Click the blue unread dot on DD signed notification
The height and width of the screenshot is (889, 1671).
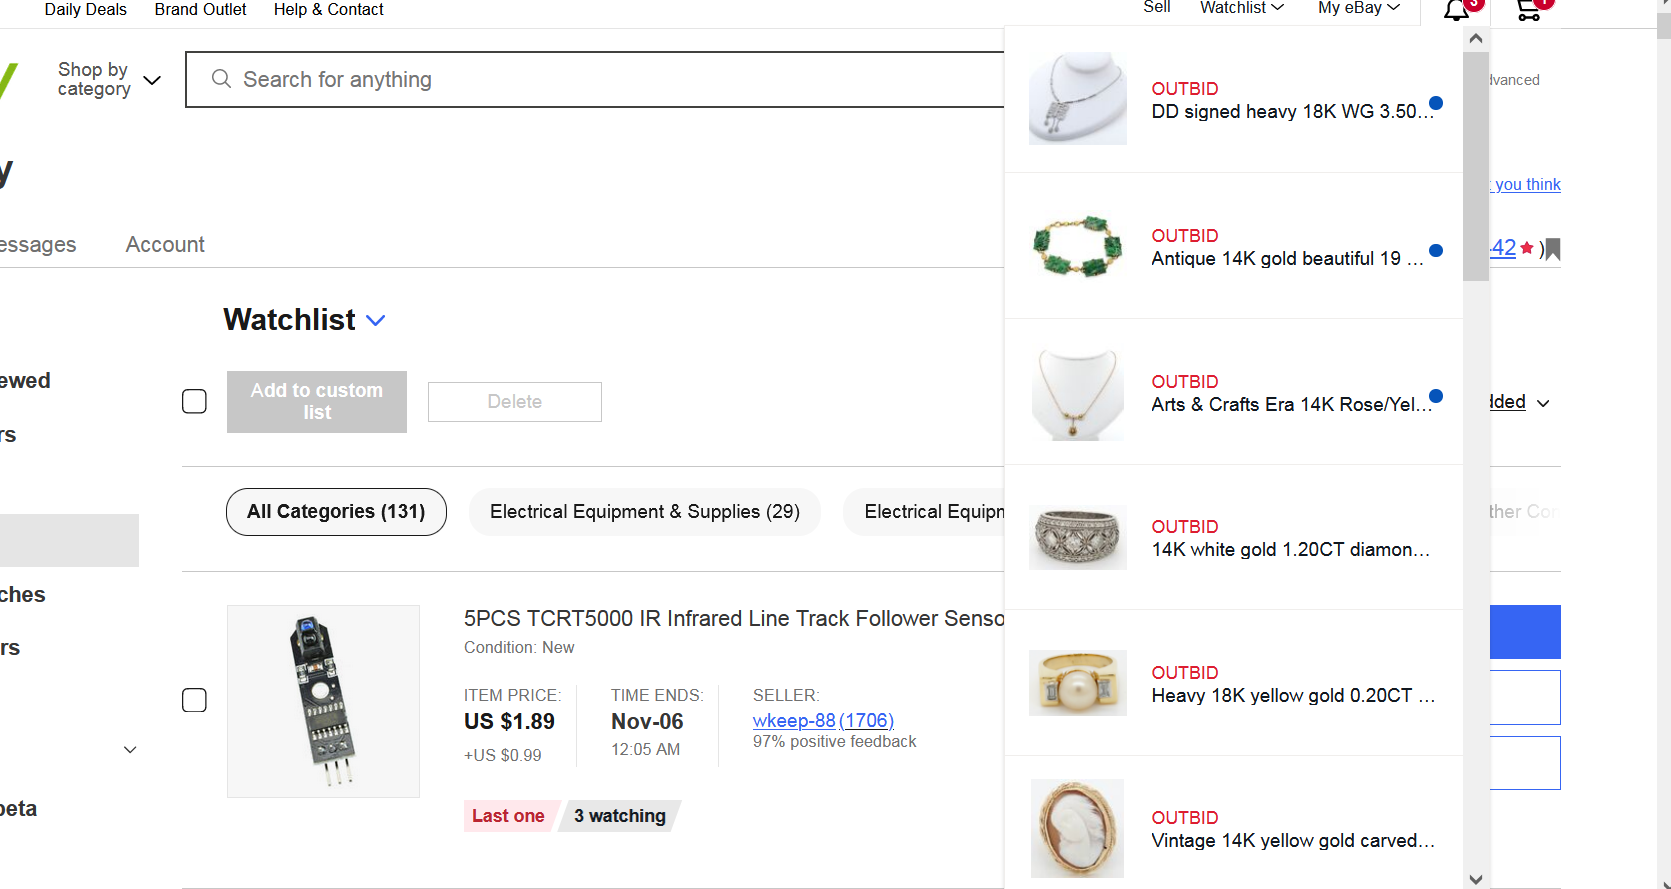pyautogui.click(x=1436, y=103)
